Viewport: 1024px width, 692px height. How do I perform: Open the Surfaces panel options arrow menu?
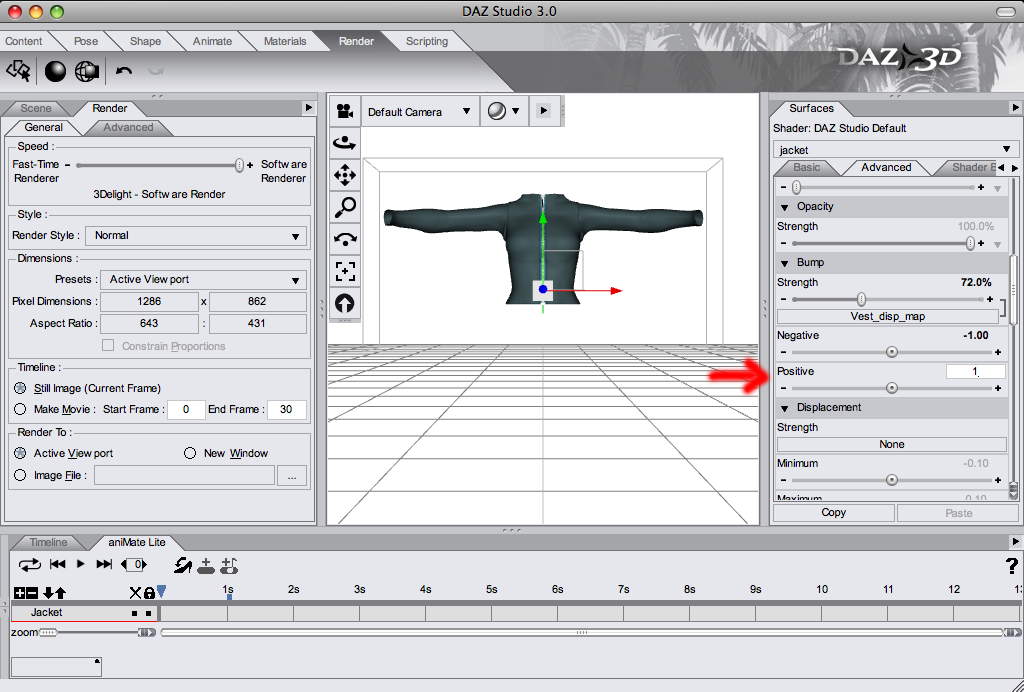(1014, 108)
